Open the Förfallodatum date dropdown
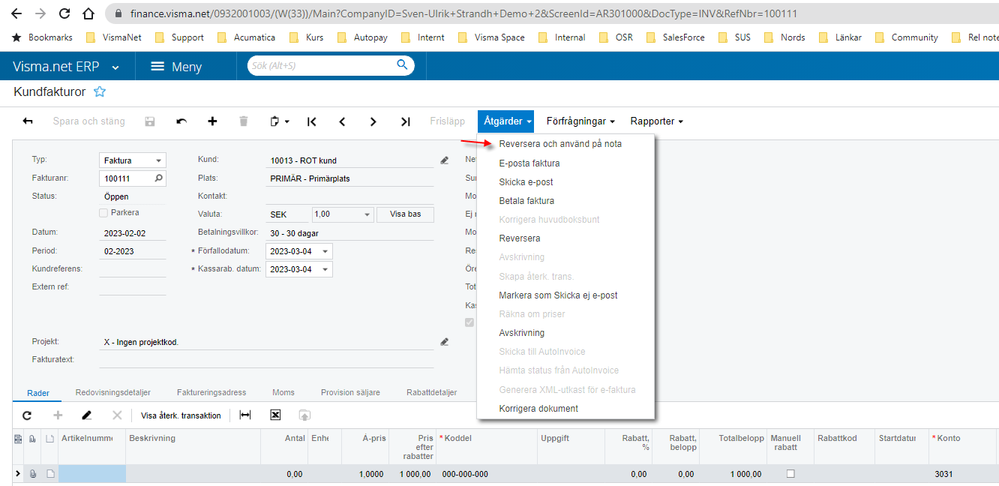This screenshot has height=486, width=999. tap(325, 251)
